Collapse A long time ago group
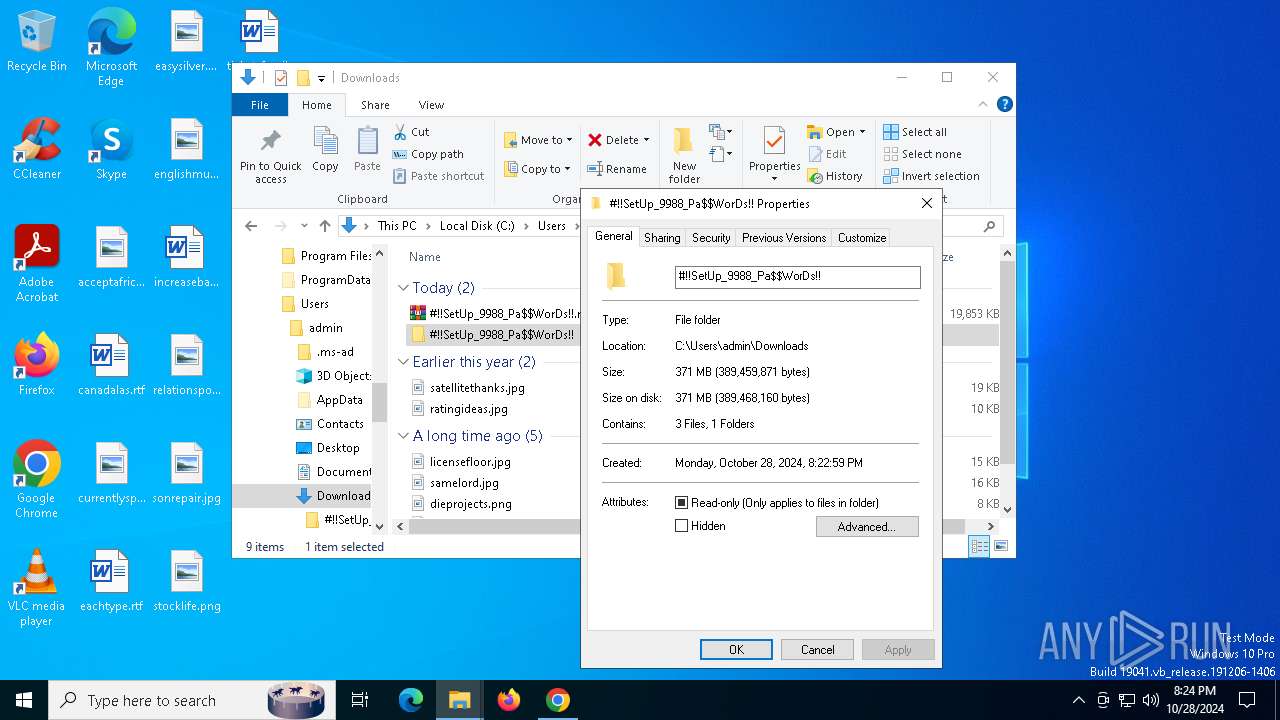 (404, 436)
